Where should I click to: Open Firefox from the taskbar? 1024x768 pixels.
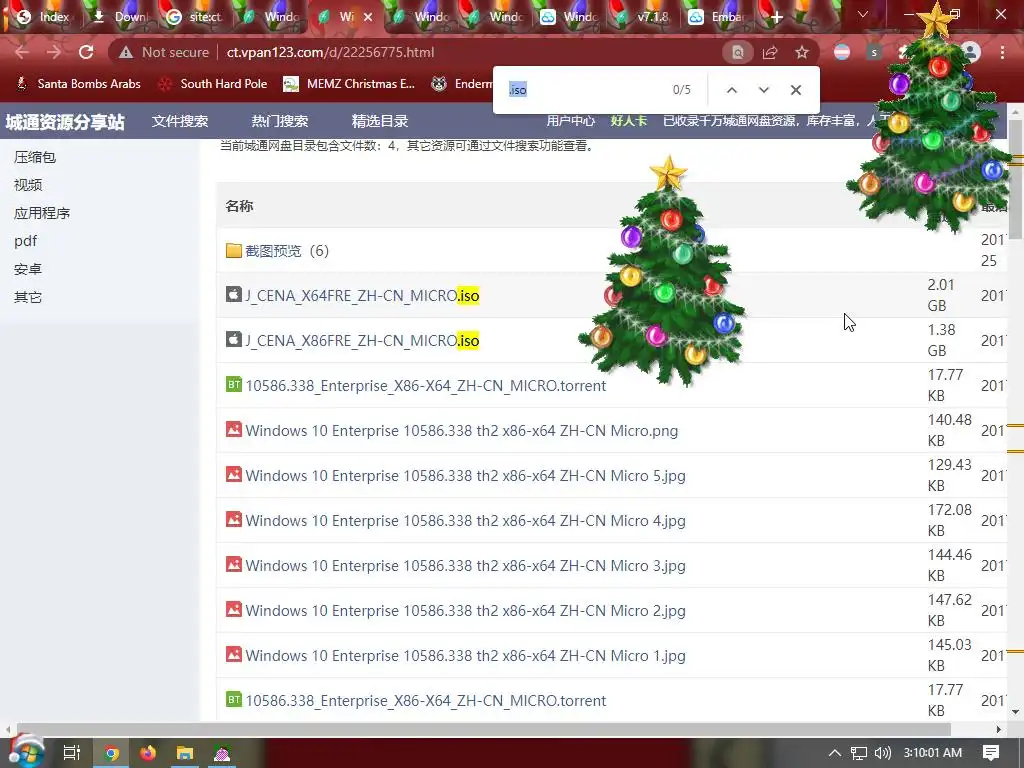[x=148, y=753]
